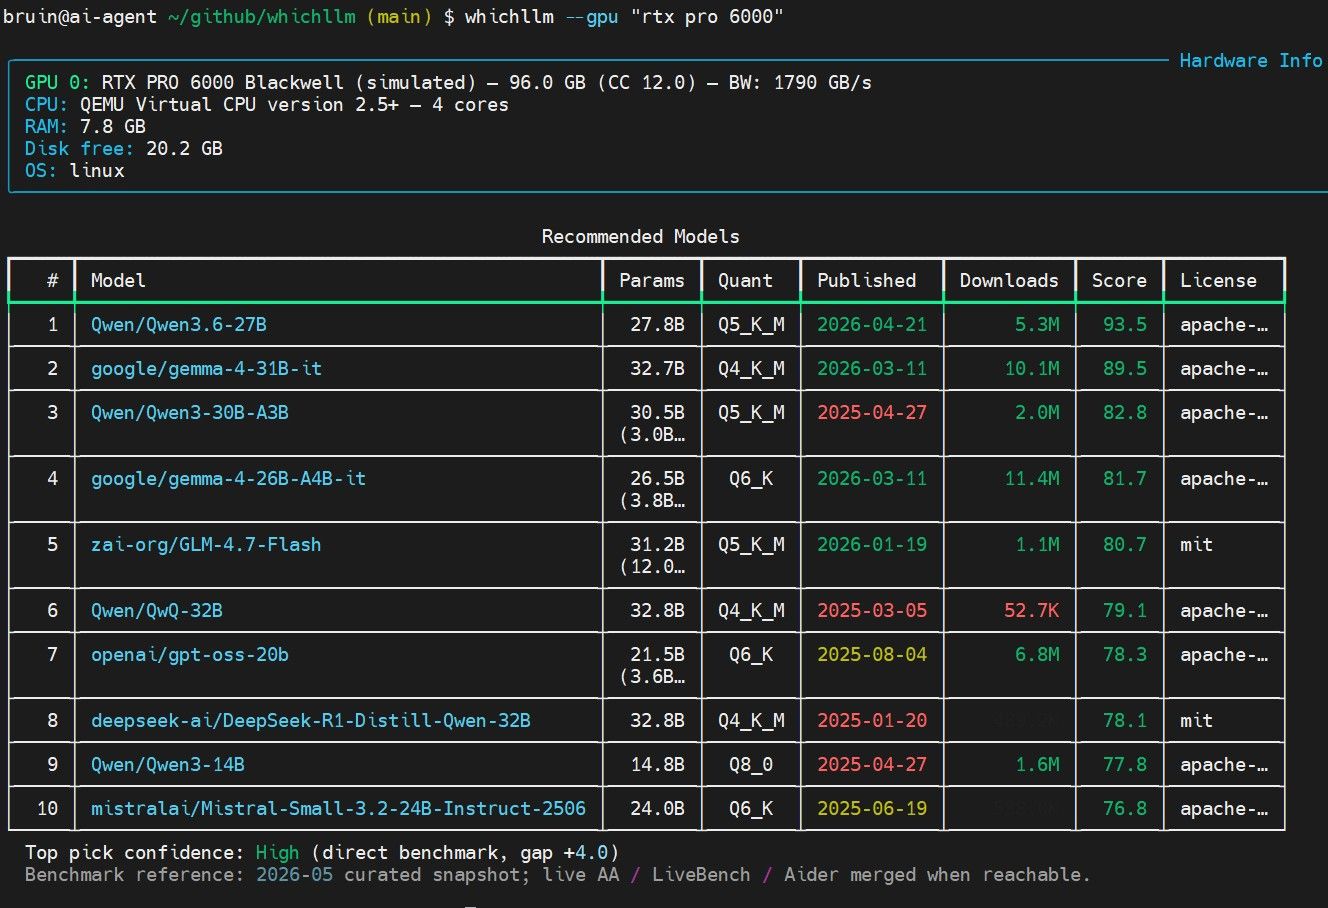Select the google/gemma-4-31B-it model entry
This screenshot has height=908, width=1328.
pos(206,369)
